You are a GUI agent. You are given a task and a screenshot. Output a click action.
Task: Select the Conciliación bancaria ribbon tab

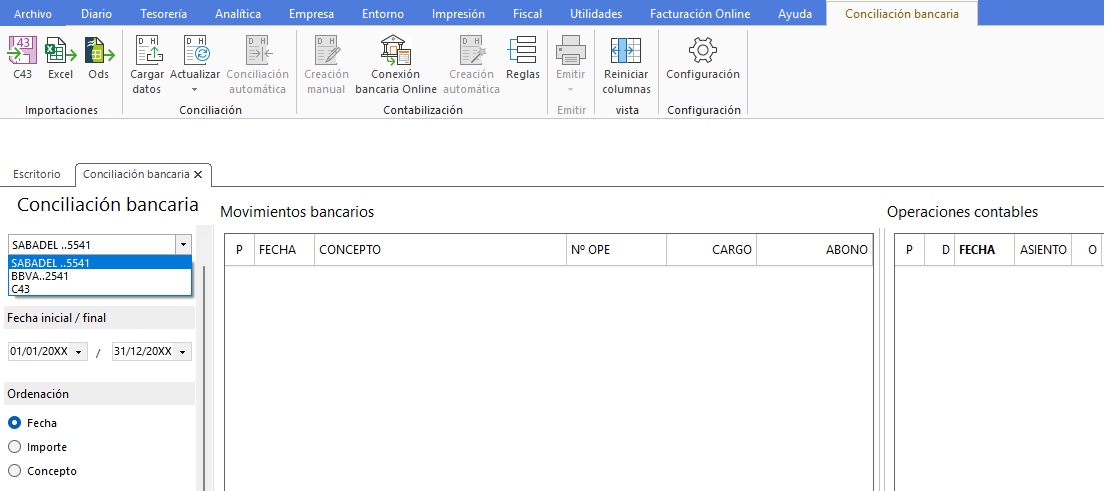click(902, 14)
